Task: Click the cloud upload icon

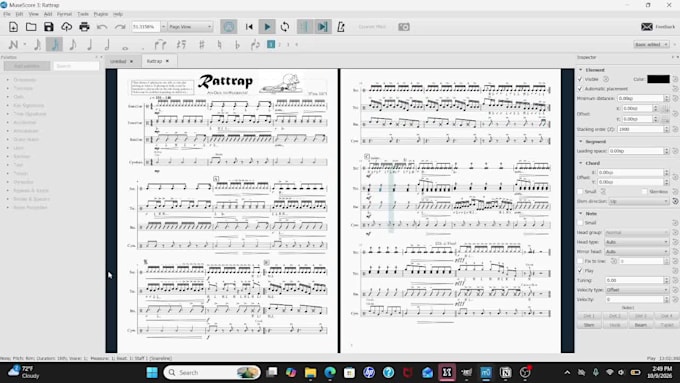Action: [x=66, y=27]
